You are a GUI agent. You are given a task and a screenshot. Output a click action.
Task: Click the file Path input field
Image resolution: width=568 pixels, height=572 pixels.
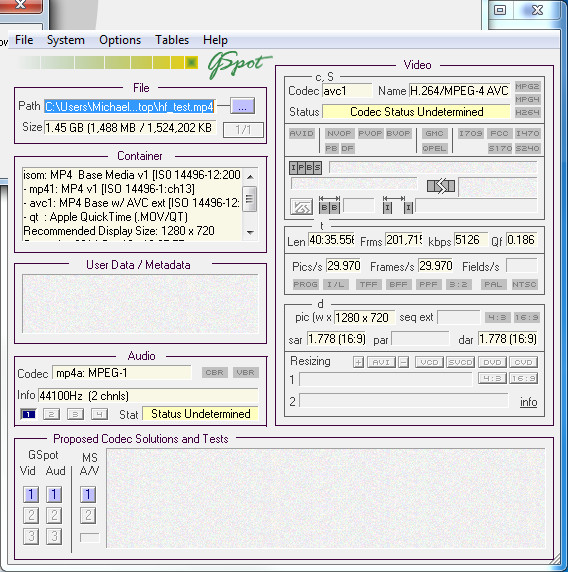coord(129,107)
